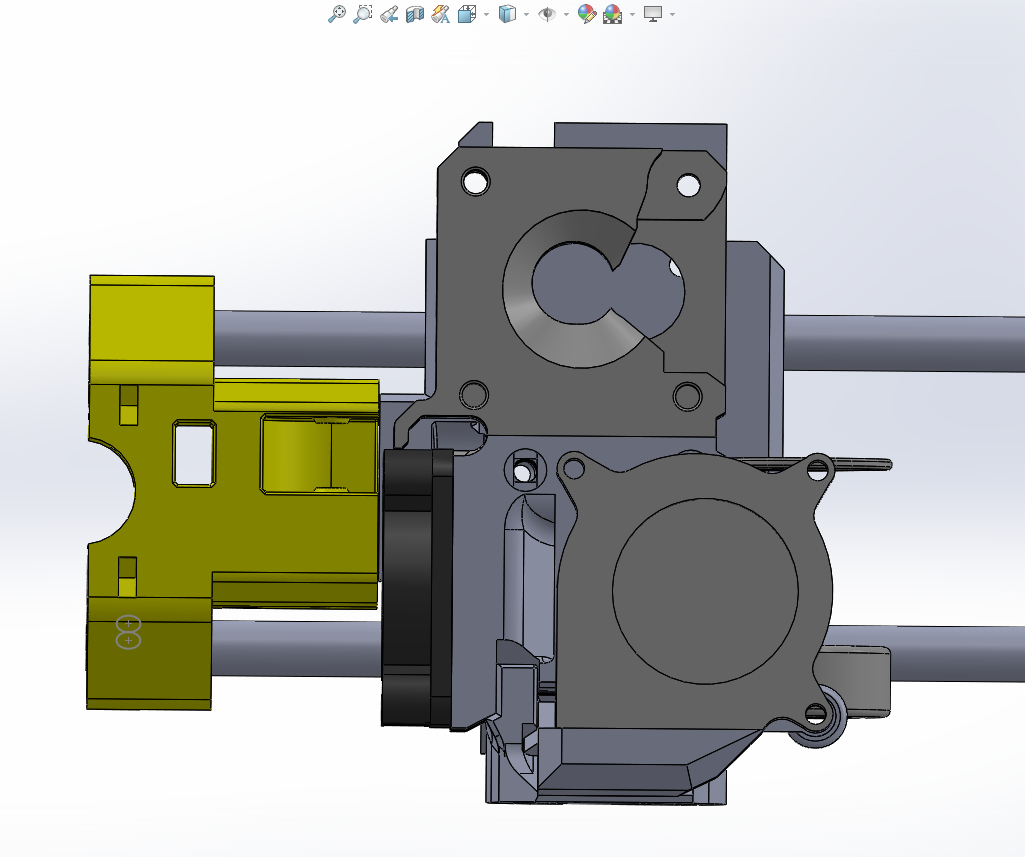Click the Zoom to Fit icon

(337, 14)
